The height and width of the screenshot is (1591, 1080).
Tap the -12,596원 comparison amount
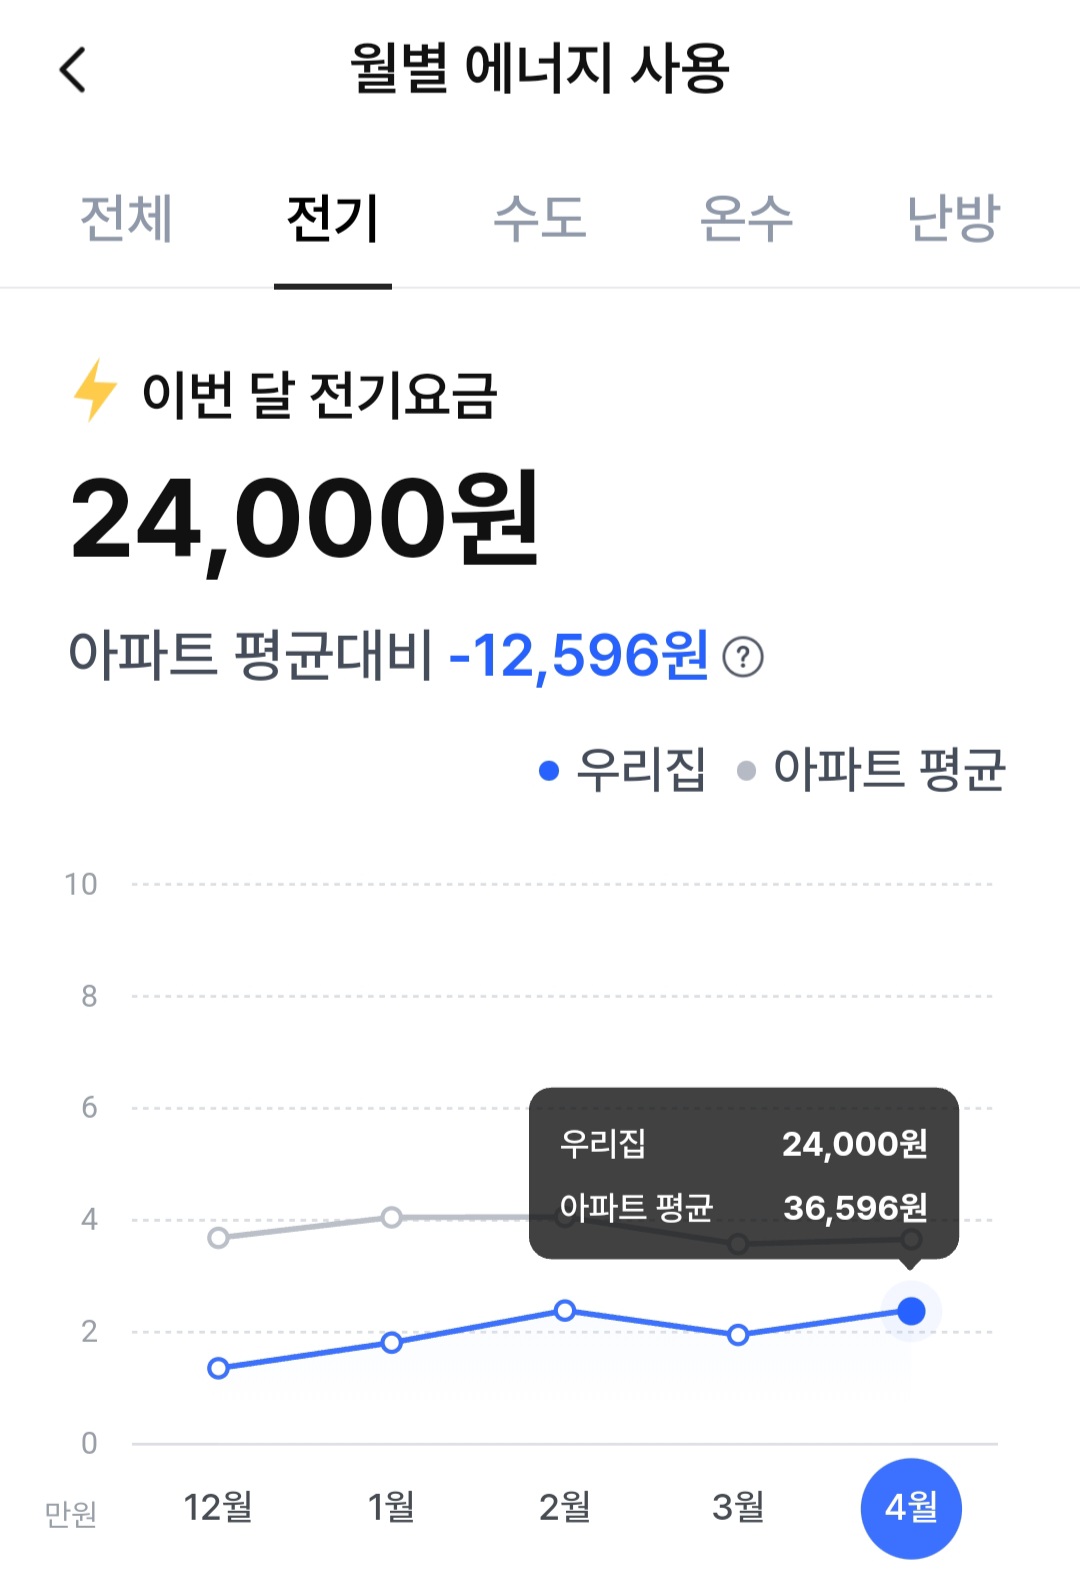point(579,656)
